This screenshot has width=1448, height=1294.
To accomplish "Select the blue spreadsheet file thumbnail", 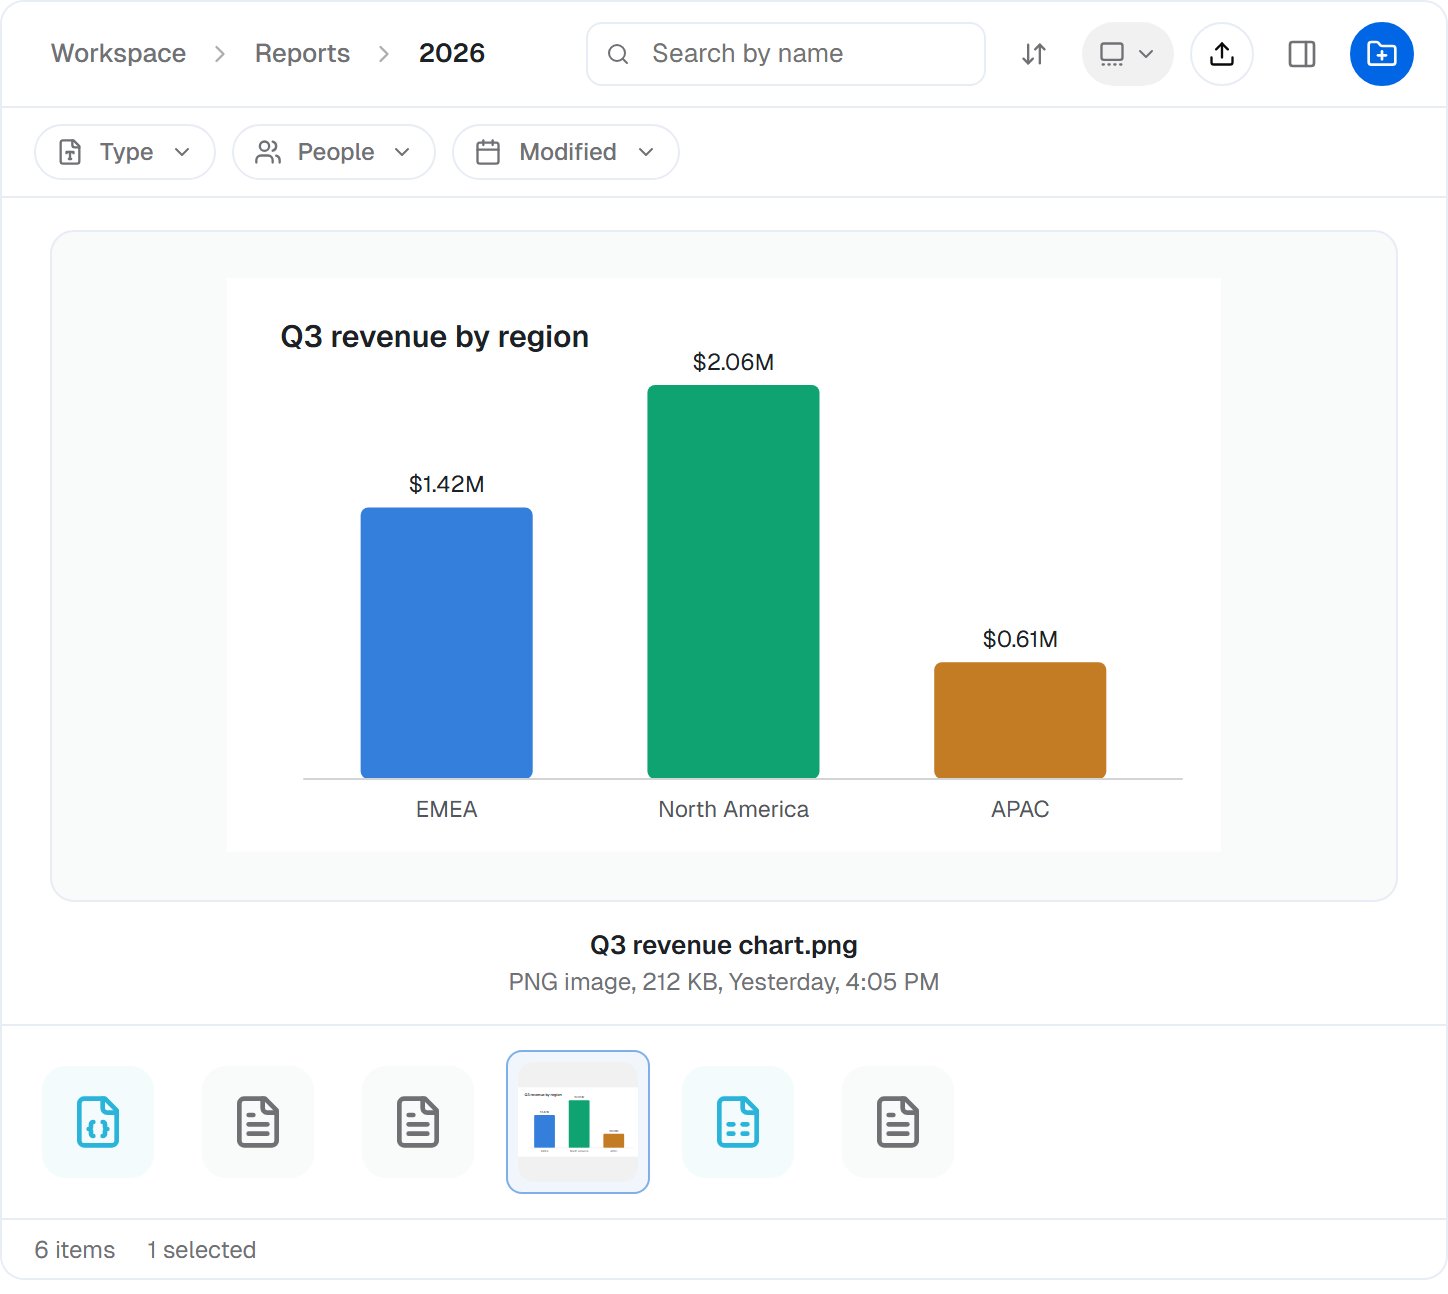I will pyautogui.click(x=738, y=1122).
